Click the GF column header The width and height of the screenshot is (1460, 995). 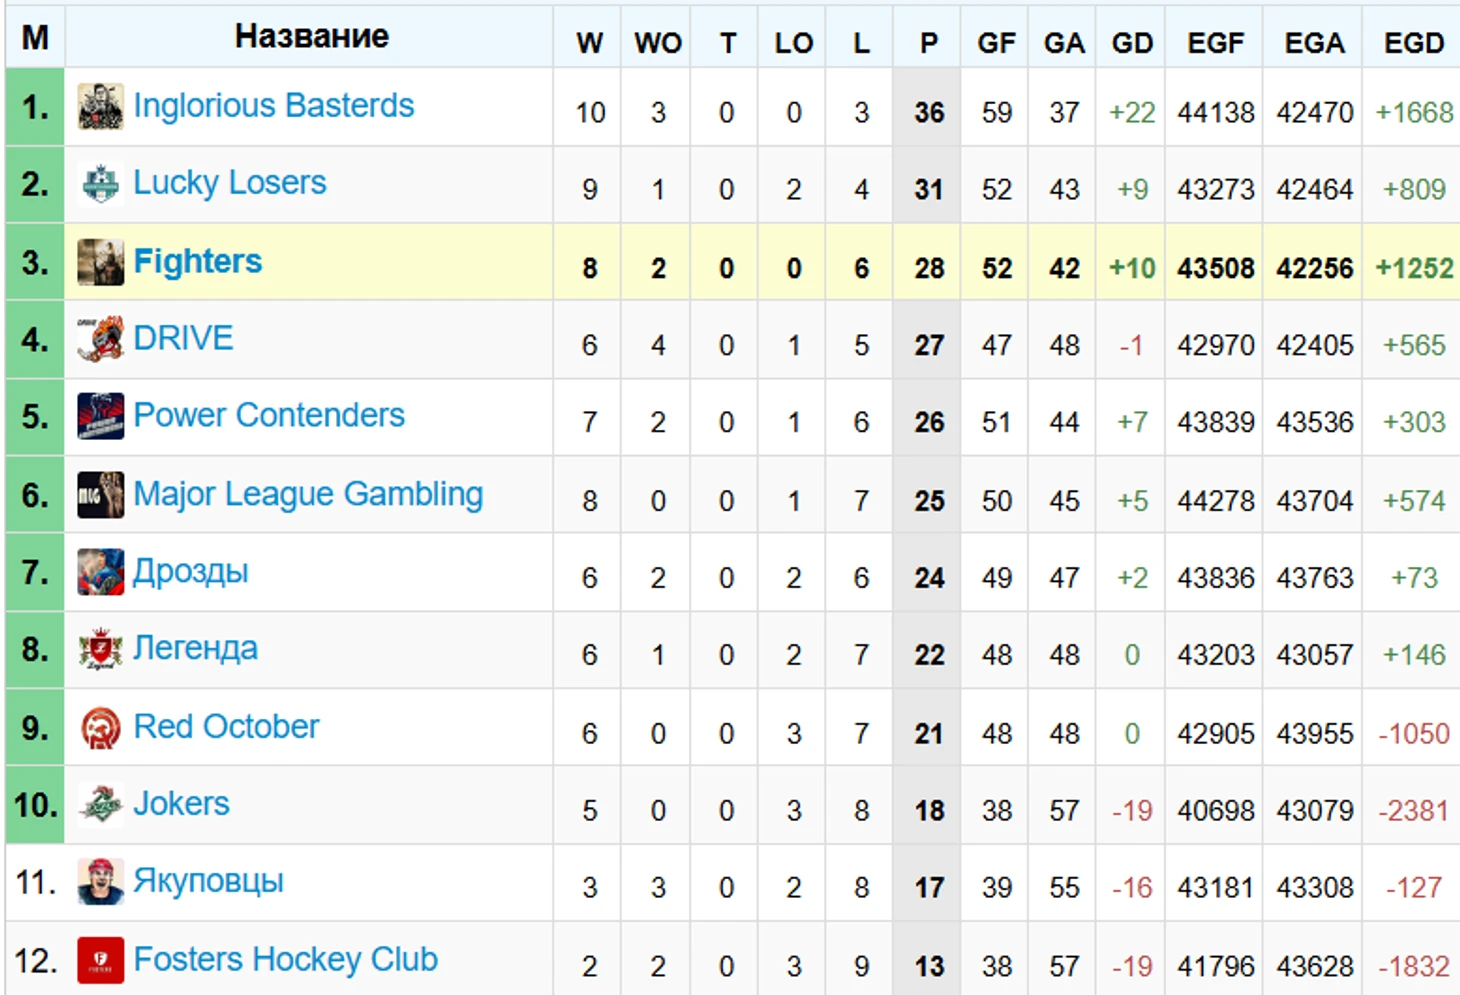996,43
